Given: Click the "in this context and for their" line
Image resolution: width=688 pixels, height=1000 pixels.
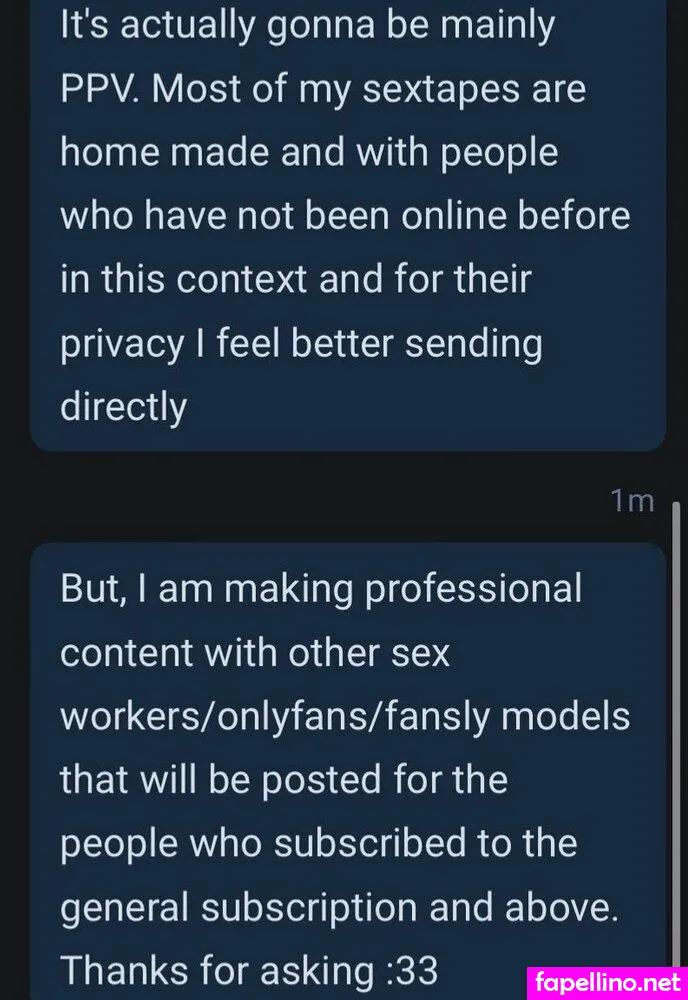Looking at the screenshot, I should tap(296, 280).
